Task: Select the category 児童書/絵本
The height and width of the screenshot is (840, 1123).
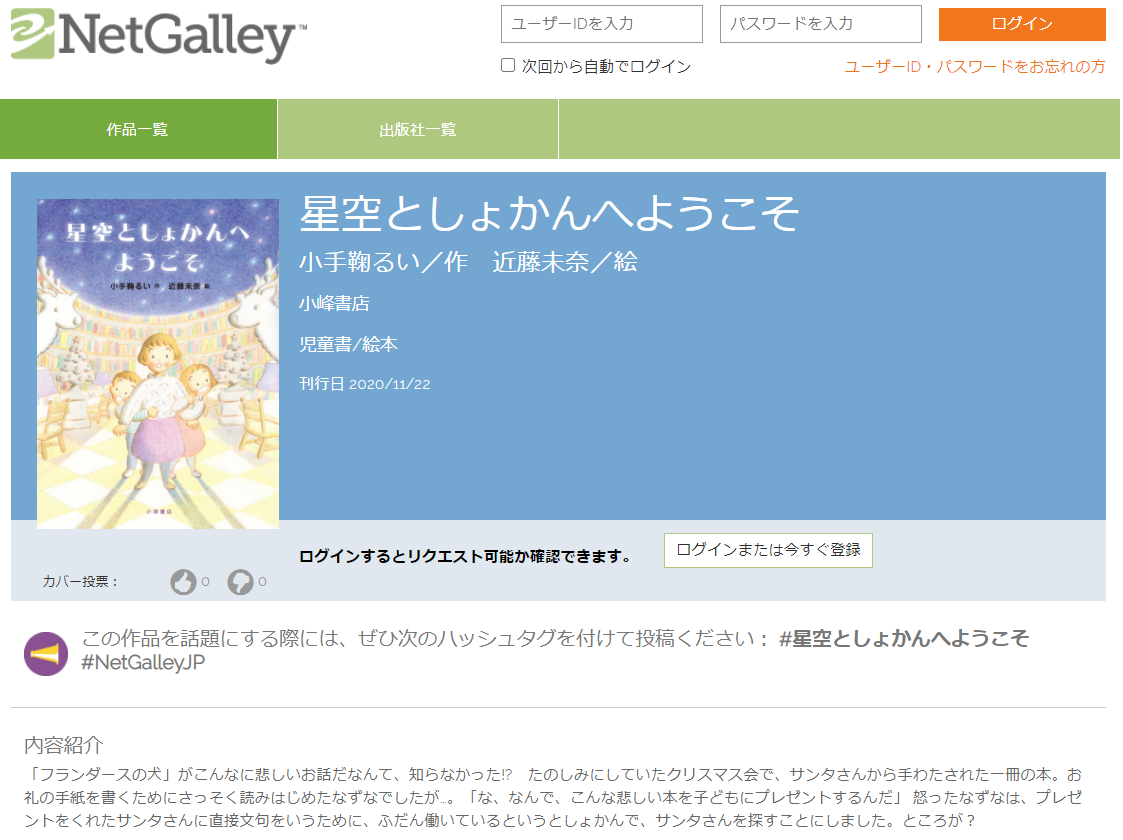Action: click(x=348, y=344)
